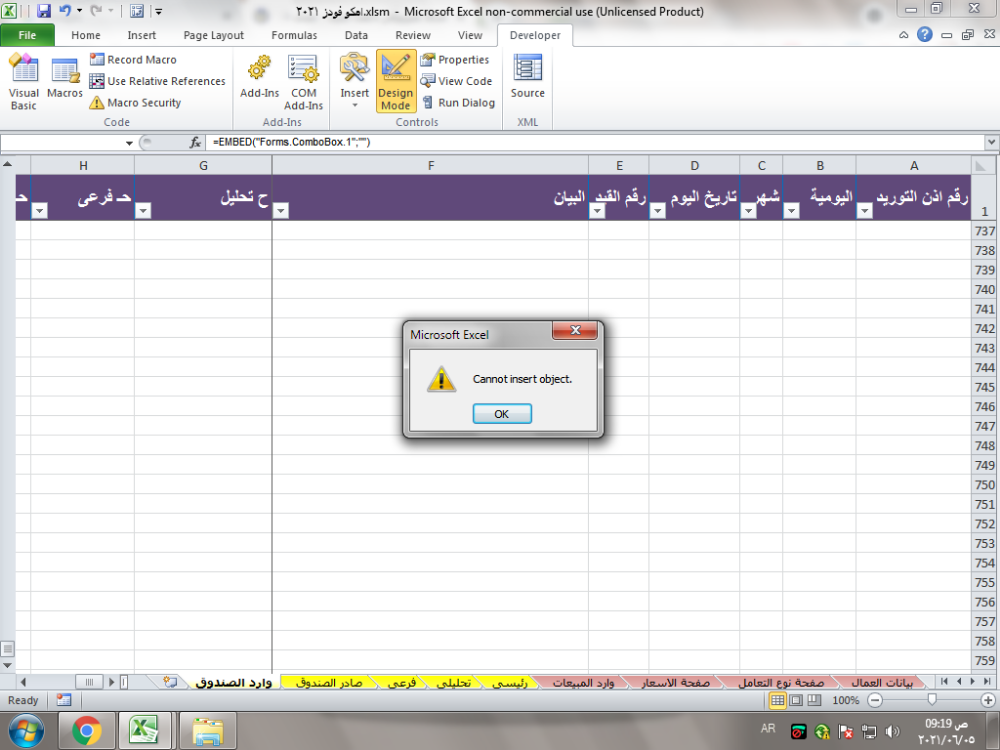The image size is (1000, 750).
Task: Insert a new worksheet
Action: [x=170, y=682]
